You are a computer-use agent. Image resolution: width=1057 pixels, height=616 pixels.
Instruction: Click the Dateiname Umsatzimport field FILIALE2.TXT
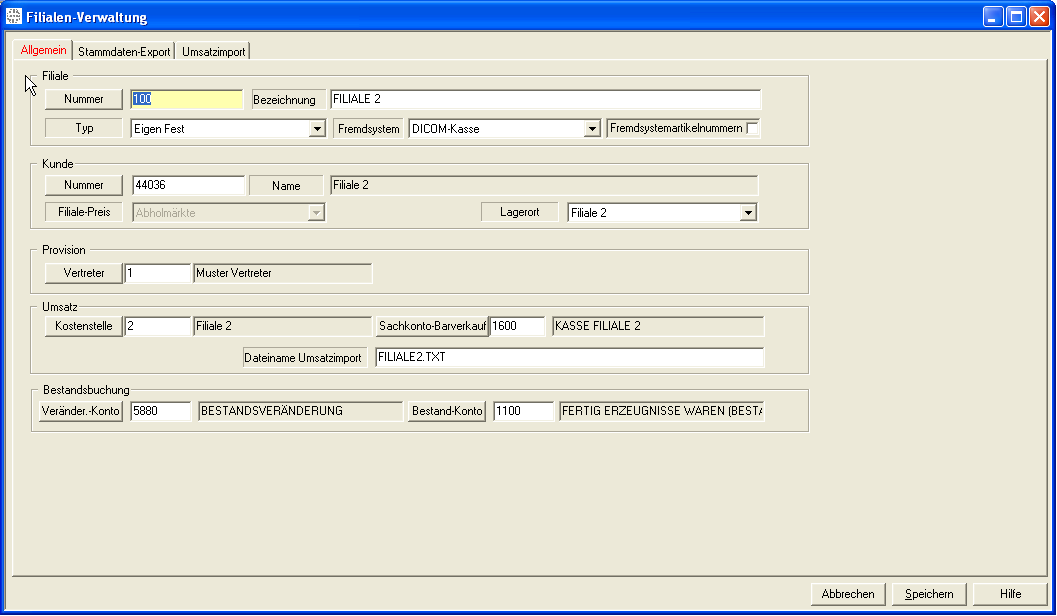[568, 358]
